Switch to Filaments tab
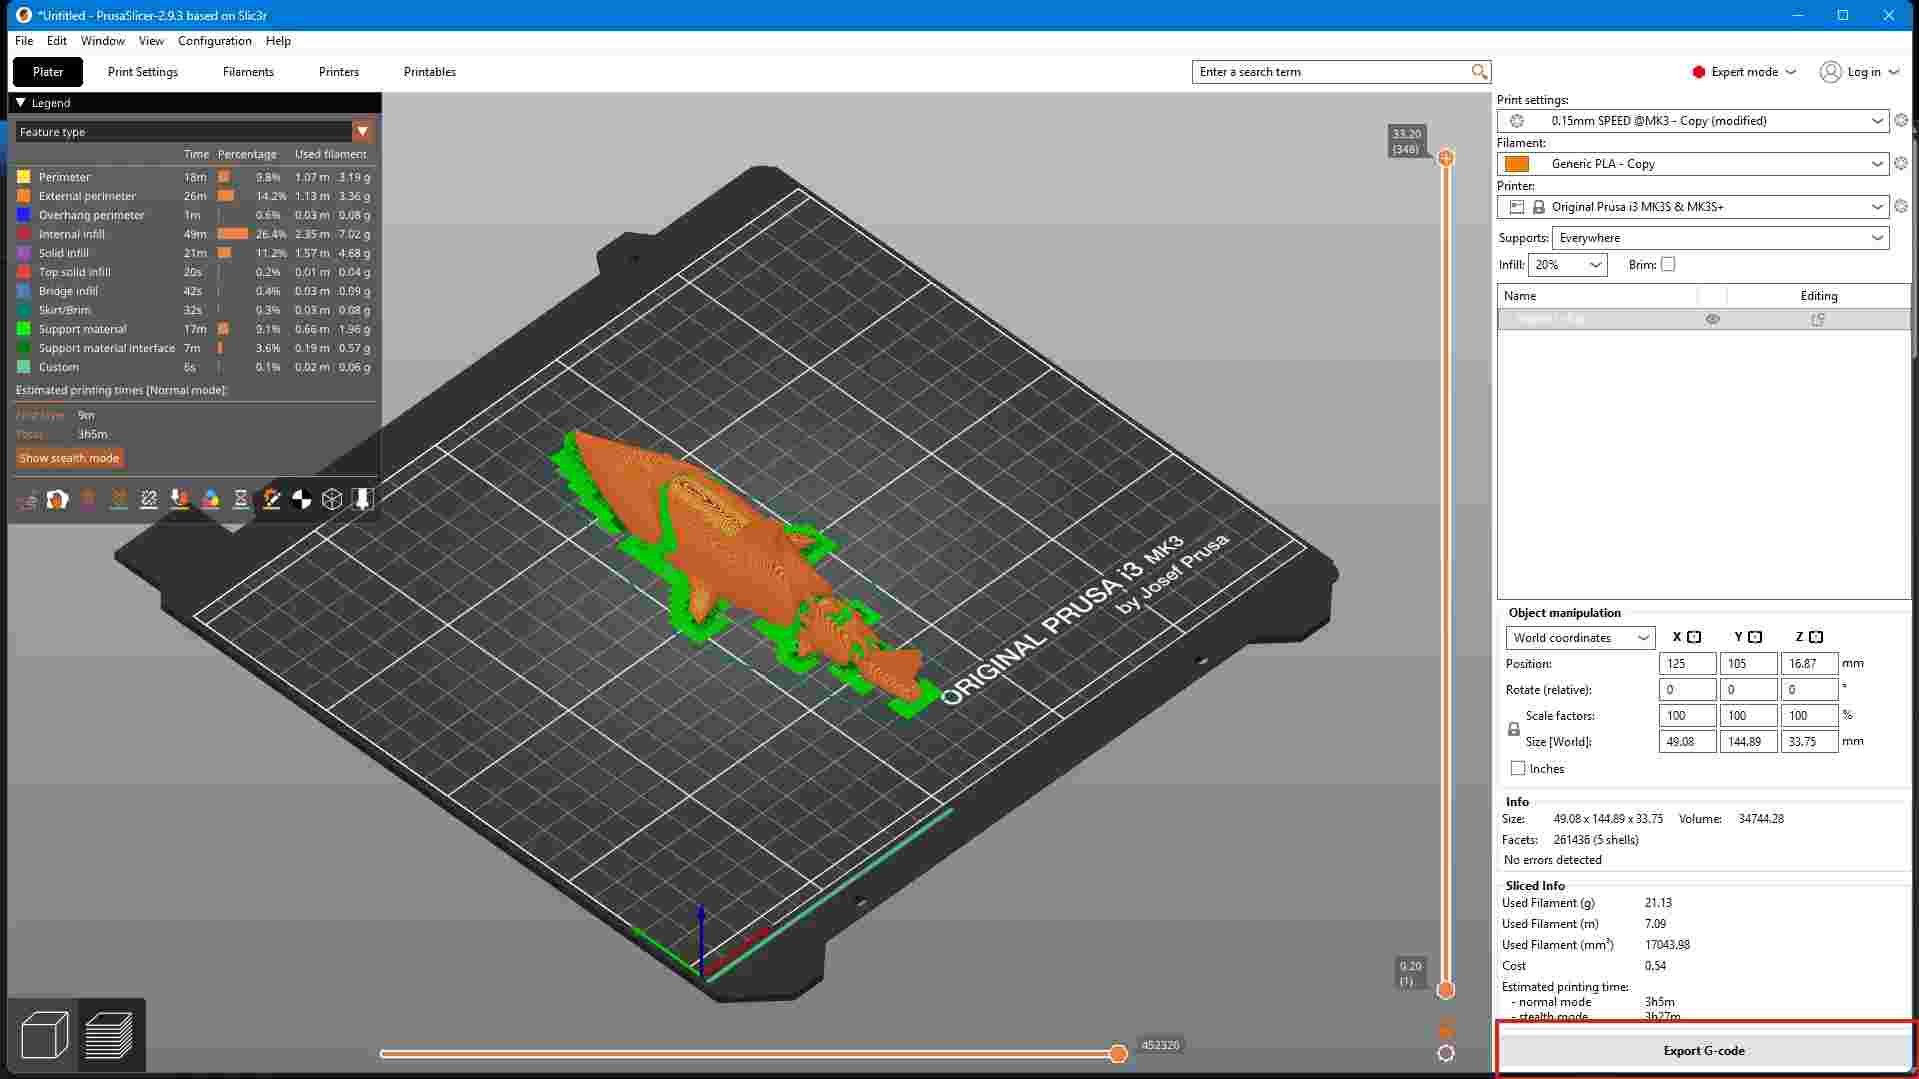Screen dimensions: 1919x1079 pos(248,72)
